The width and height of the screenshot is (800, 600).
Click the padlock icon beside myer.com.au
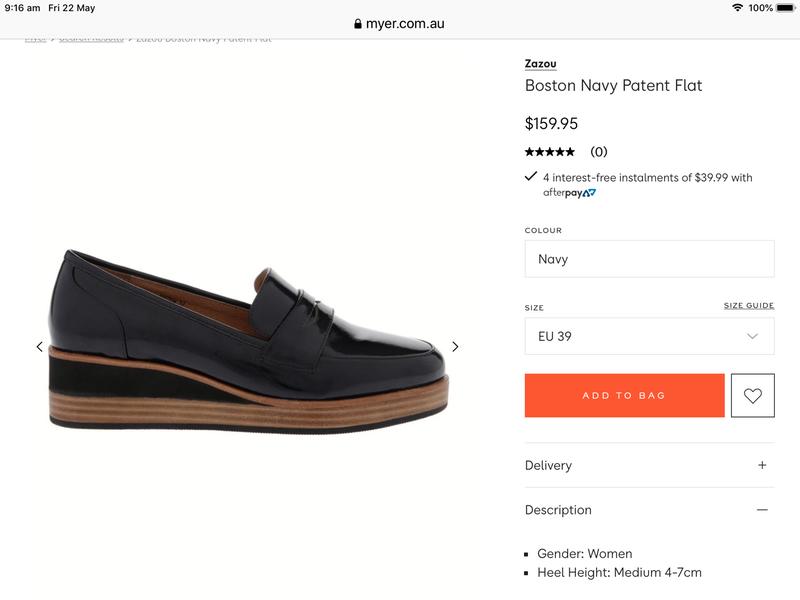pyautogui.click(x=358, y=24)
